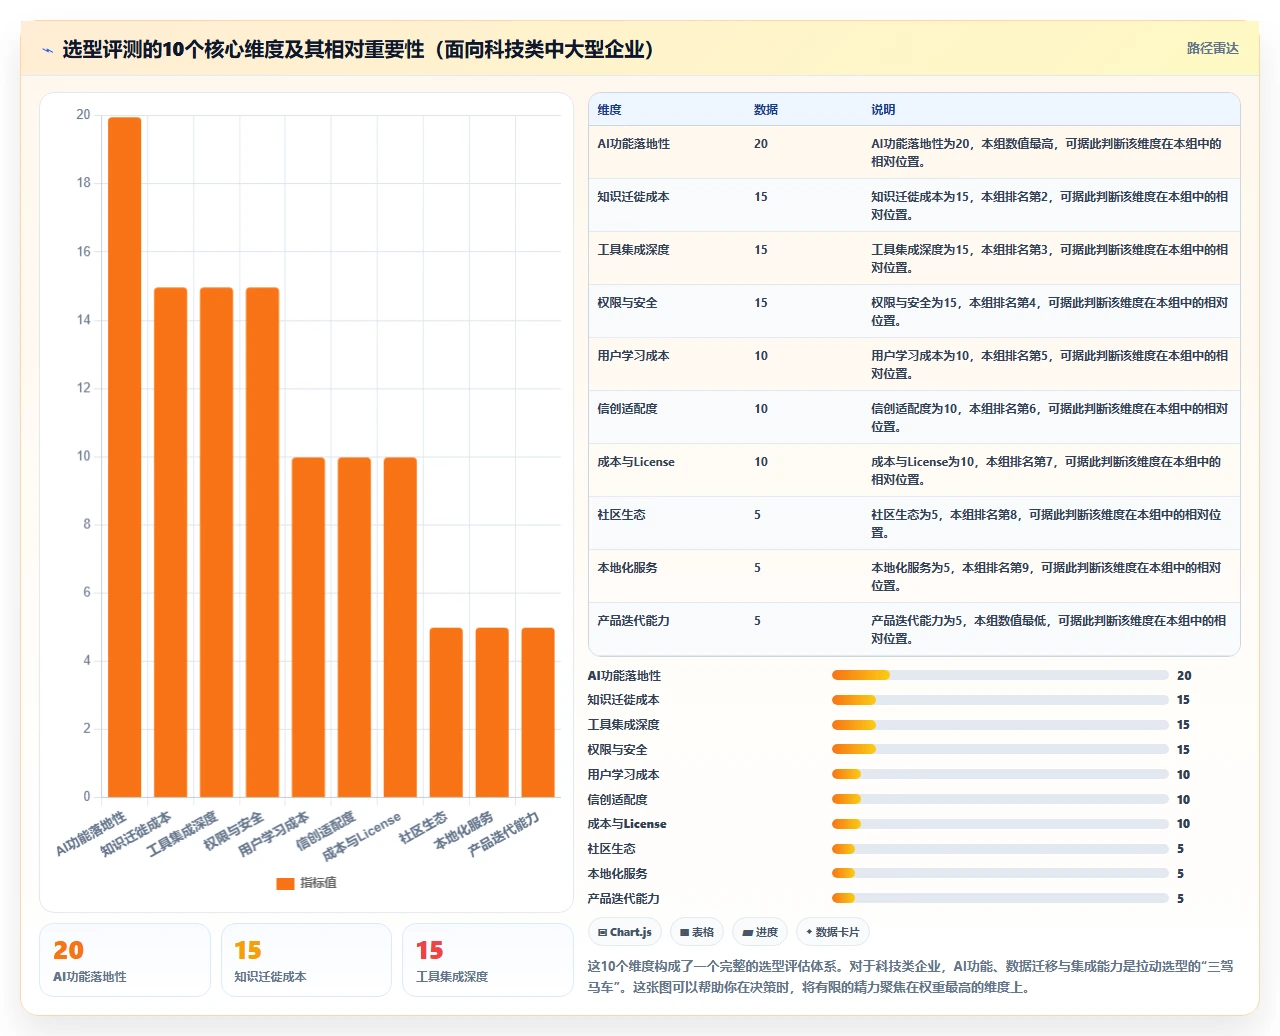Click the value 20 in the table
This screenshot has height=1036, width=1280.
761,144
